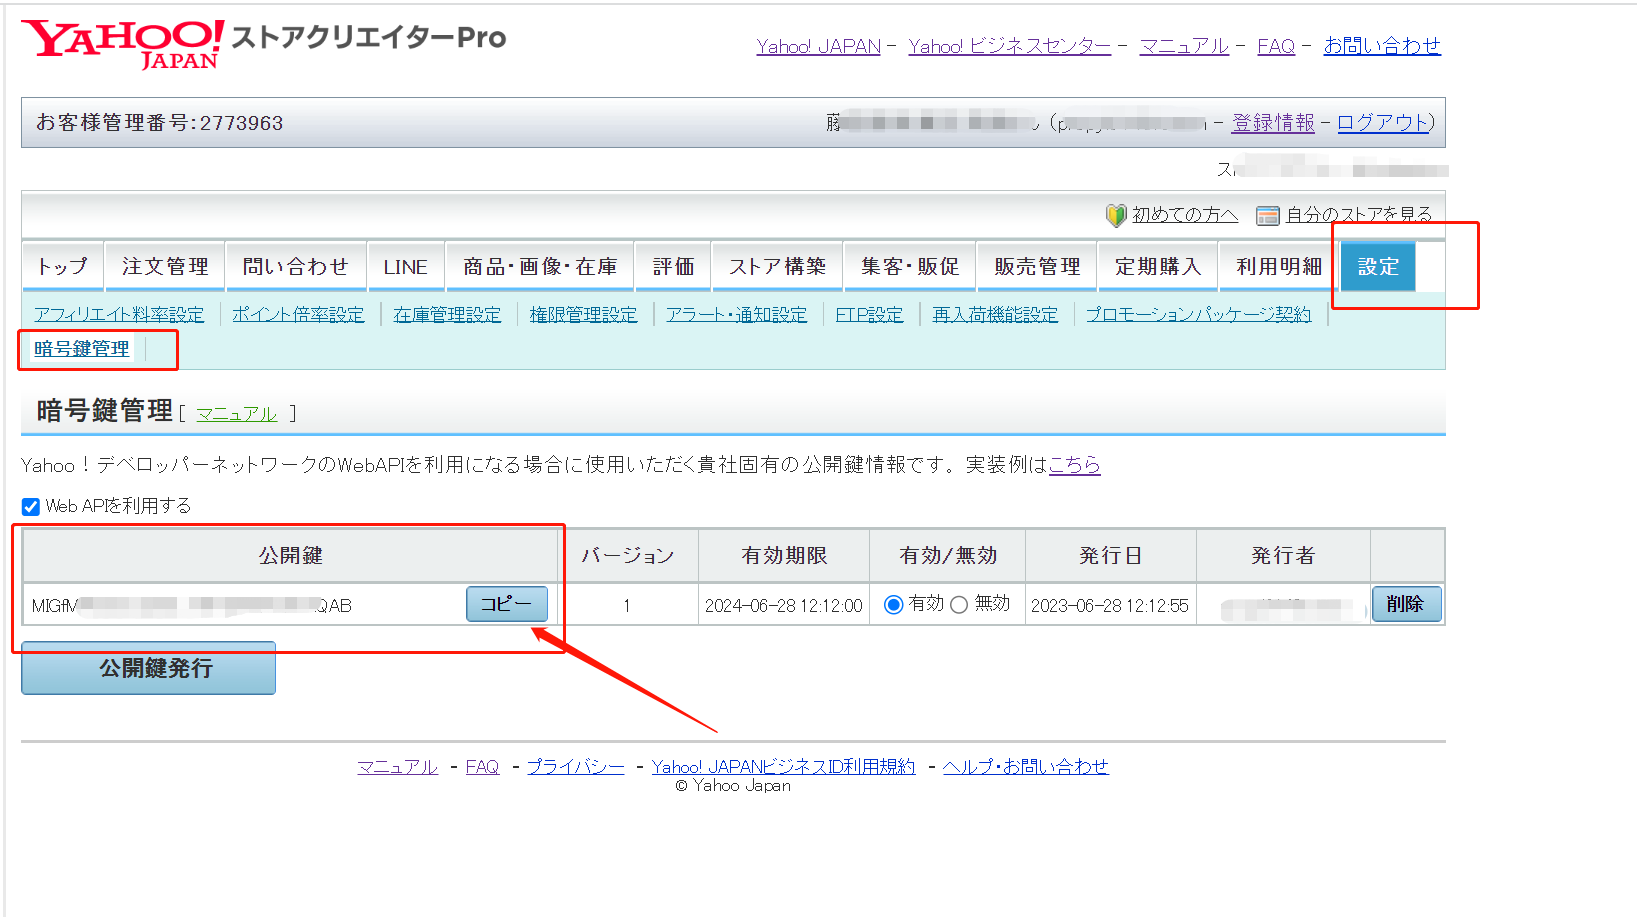Viewport: 1637px width, 917px height.
Task: Click the ヘルプ・お問い合わせ footer link
Action: pyautogui.click(x=1026, y=767)
